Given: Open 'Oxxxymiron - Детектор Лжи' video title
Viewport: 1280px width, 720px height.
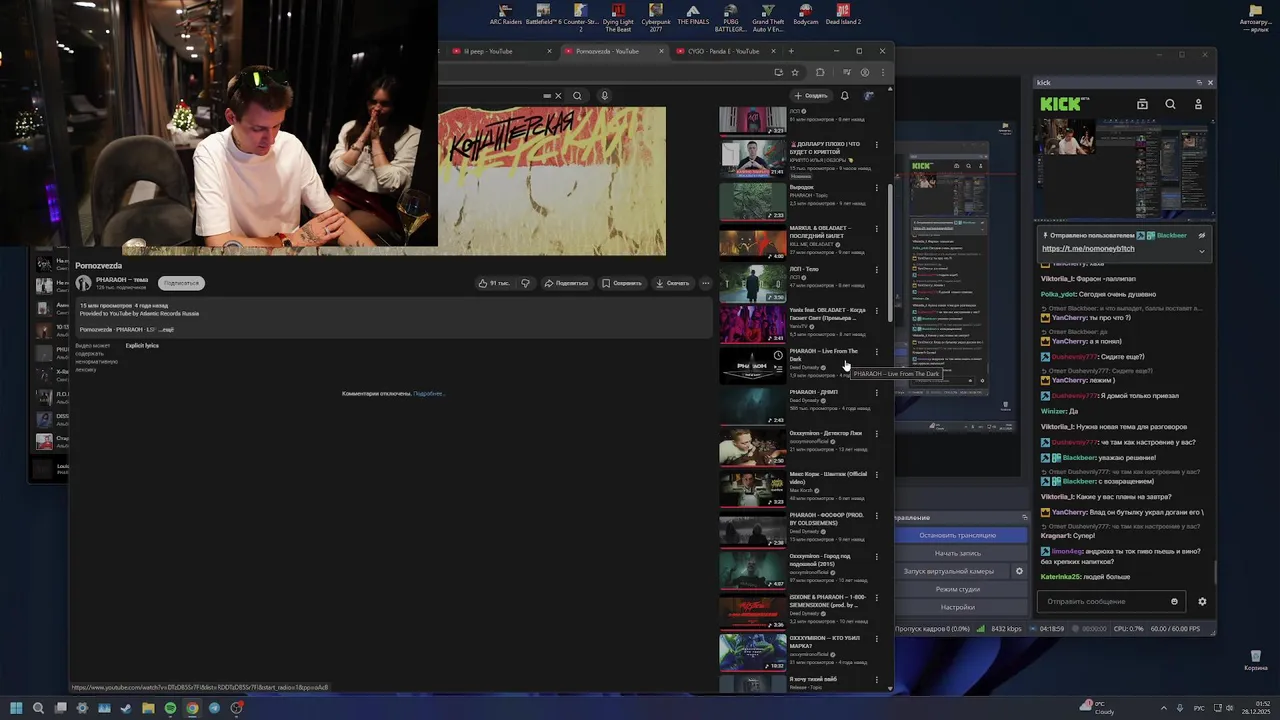Looking at the screenshot, I should pyautogui.click(x=825, y=433).
